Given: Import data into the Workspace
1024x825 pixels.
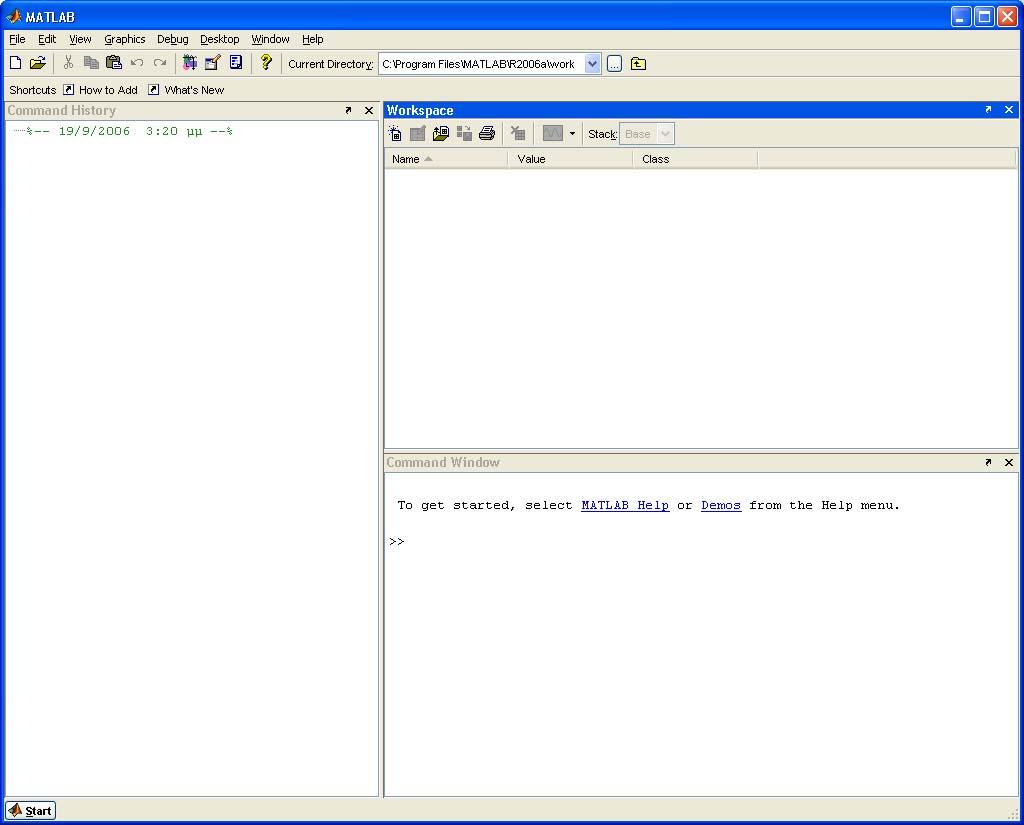Looking at the screenshot, I should click(441, 134).
